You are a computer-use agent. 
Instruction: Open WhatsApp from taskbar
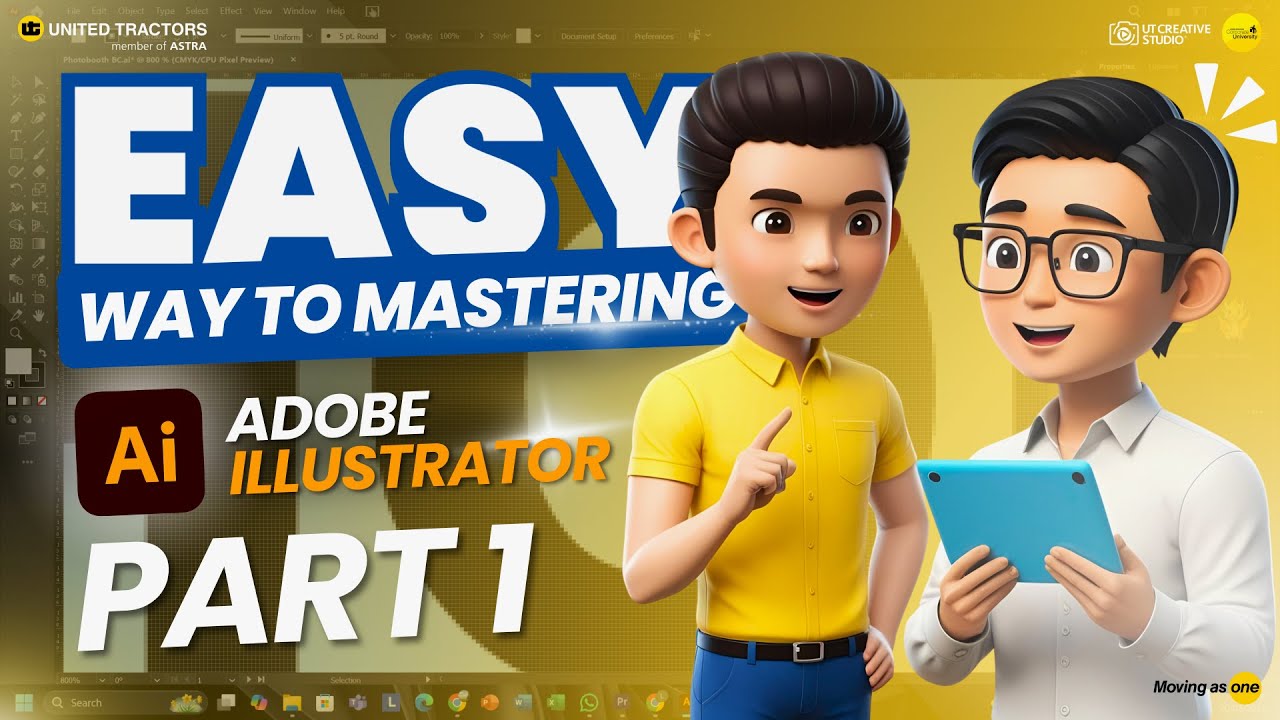click(x=589, y=703)
